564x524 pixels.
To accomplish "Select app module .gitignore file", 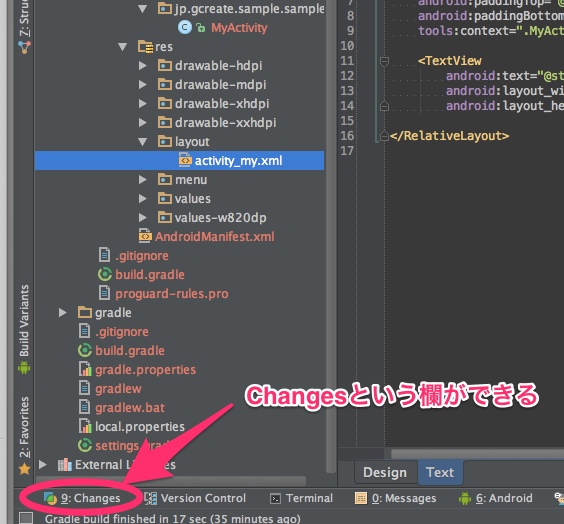I will tap(142, 256).
